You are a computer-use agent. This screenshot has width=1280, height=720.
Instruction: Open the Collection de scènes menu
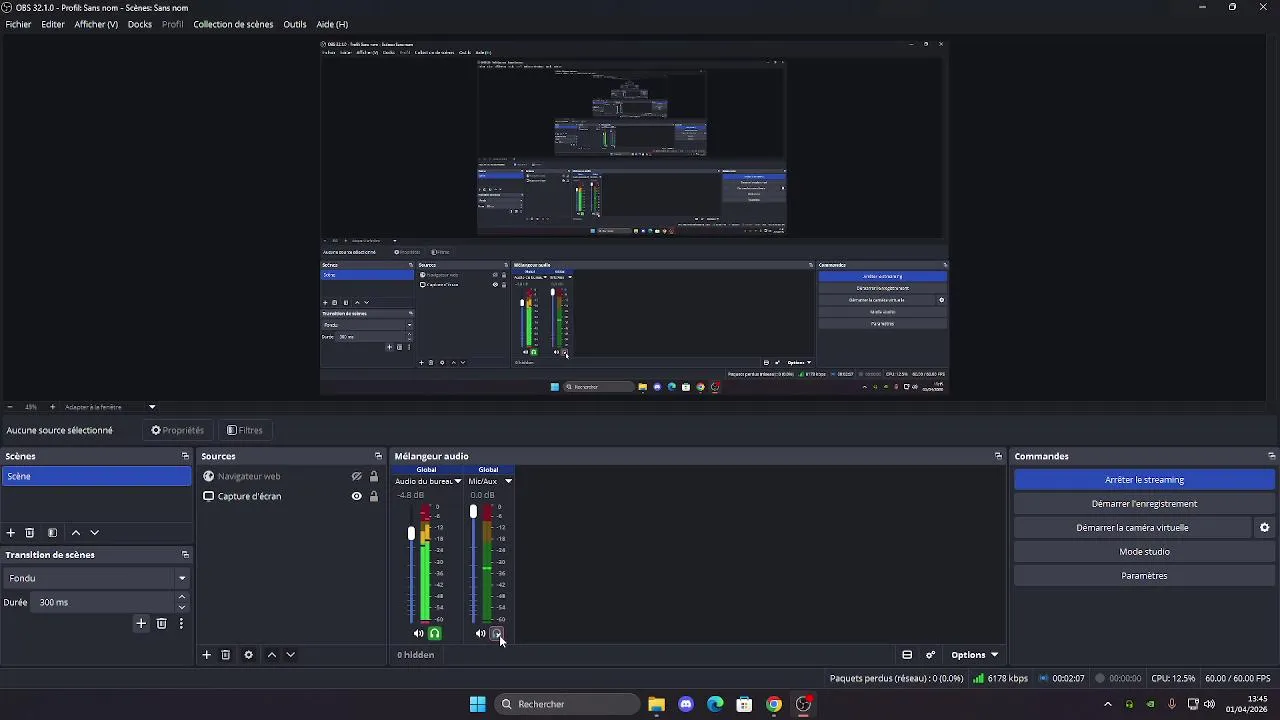pyautogui.click(x=233, y=24)
